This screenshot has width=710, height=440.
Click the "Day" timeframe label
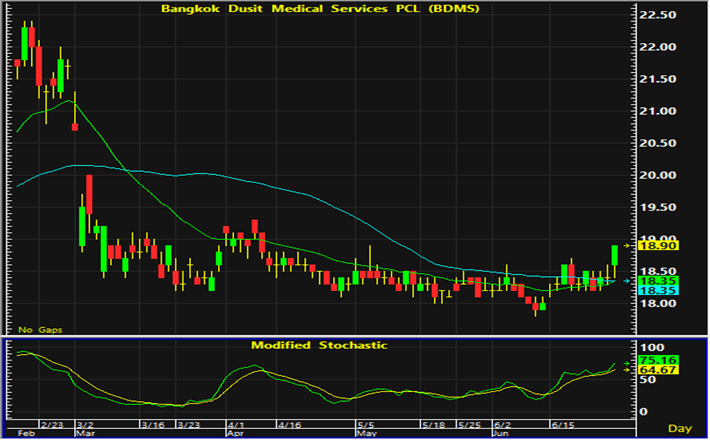(x=680, y=429)
